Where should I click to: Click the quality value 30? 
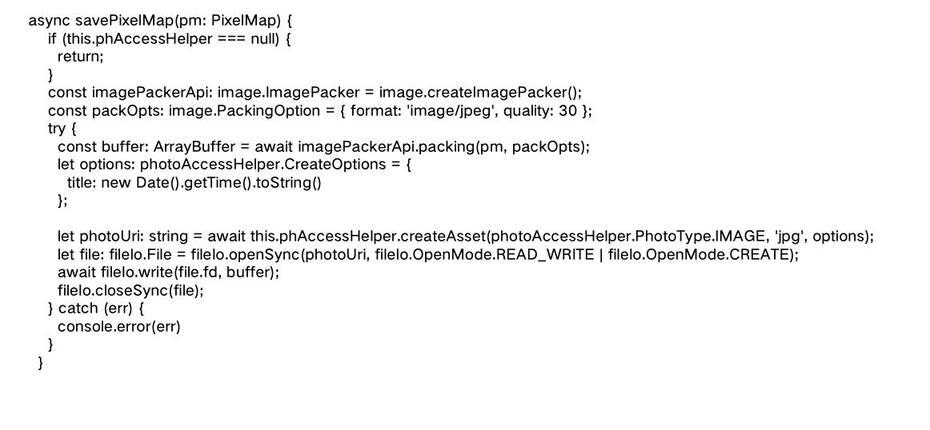(567, 111)
